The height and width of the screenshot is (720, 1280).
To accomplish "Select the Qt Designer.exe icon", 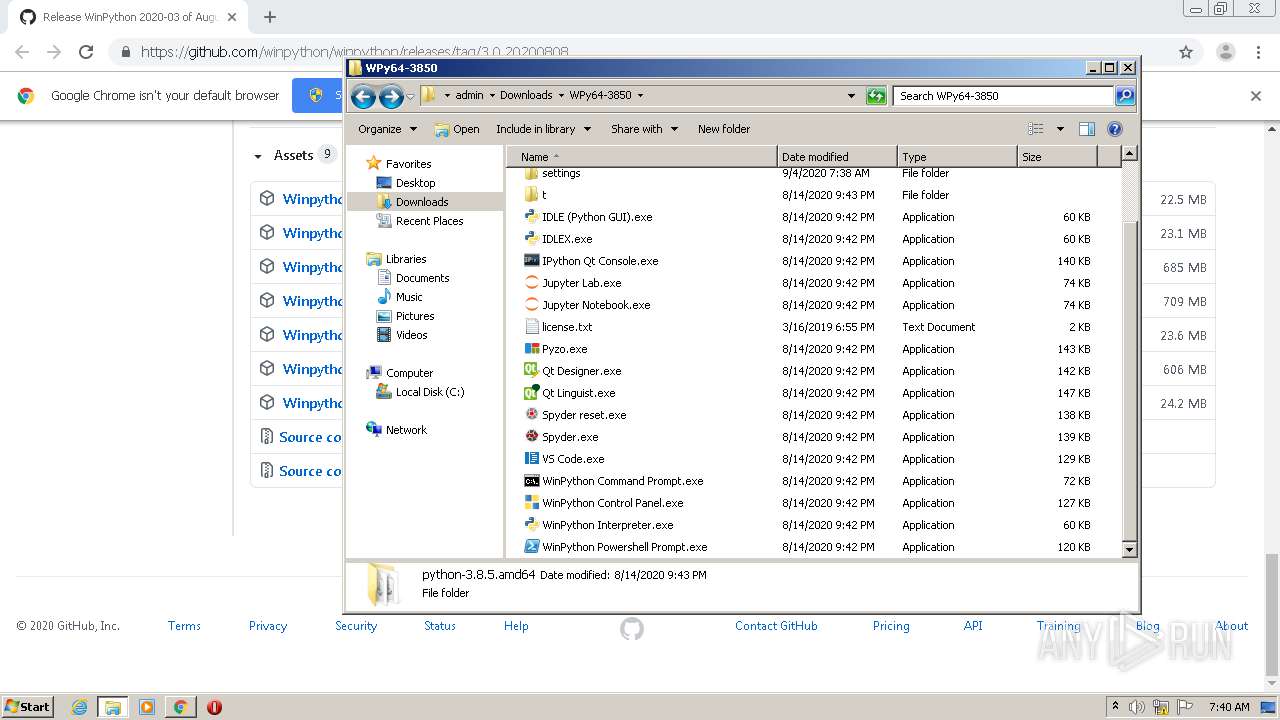I will coord(532,371).
